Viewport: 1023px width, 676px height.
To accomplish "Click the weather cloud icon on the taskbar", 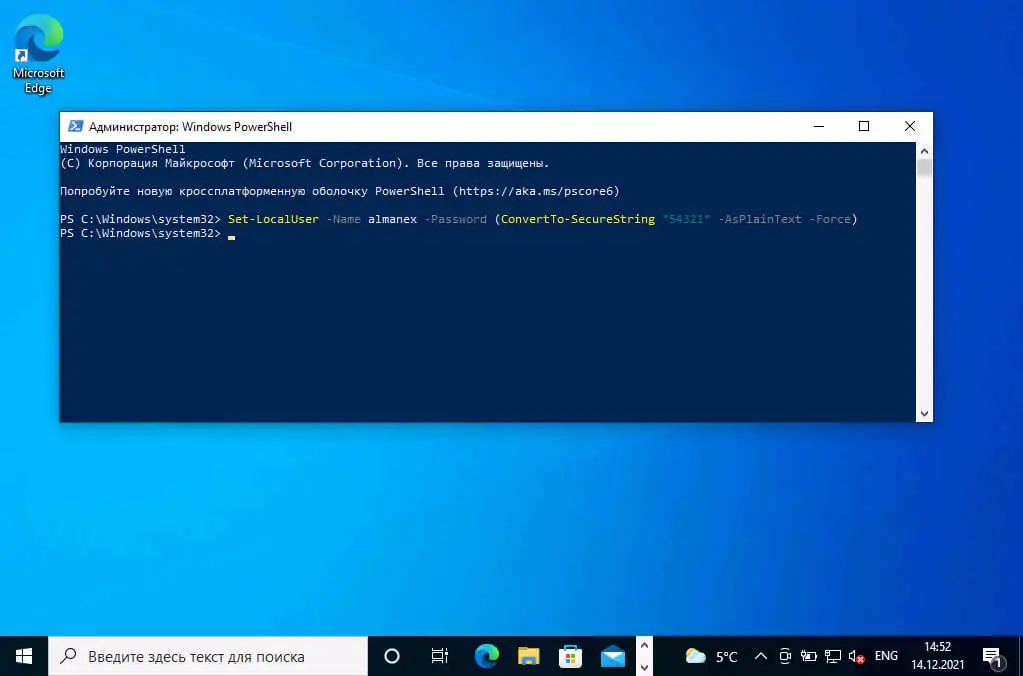I will click(x=695, y=656).
